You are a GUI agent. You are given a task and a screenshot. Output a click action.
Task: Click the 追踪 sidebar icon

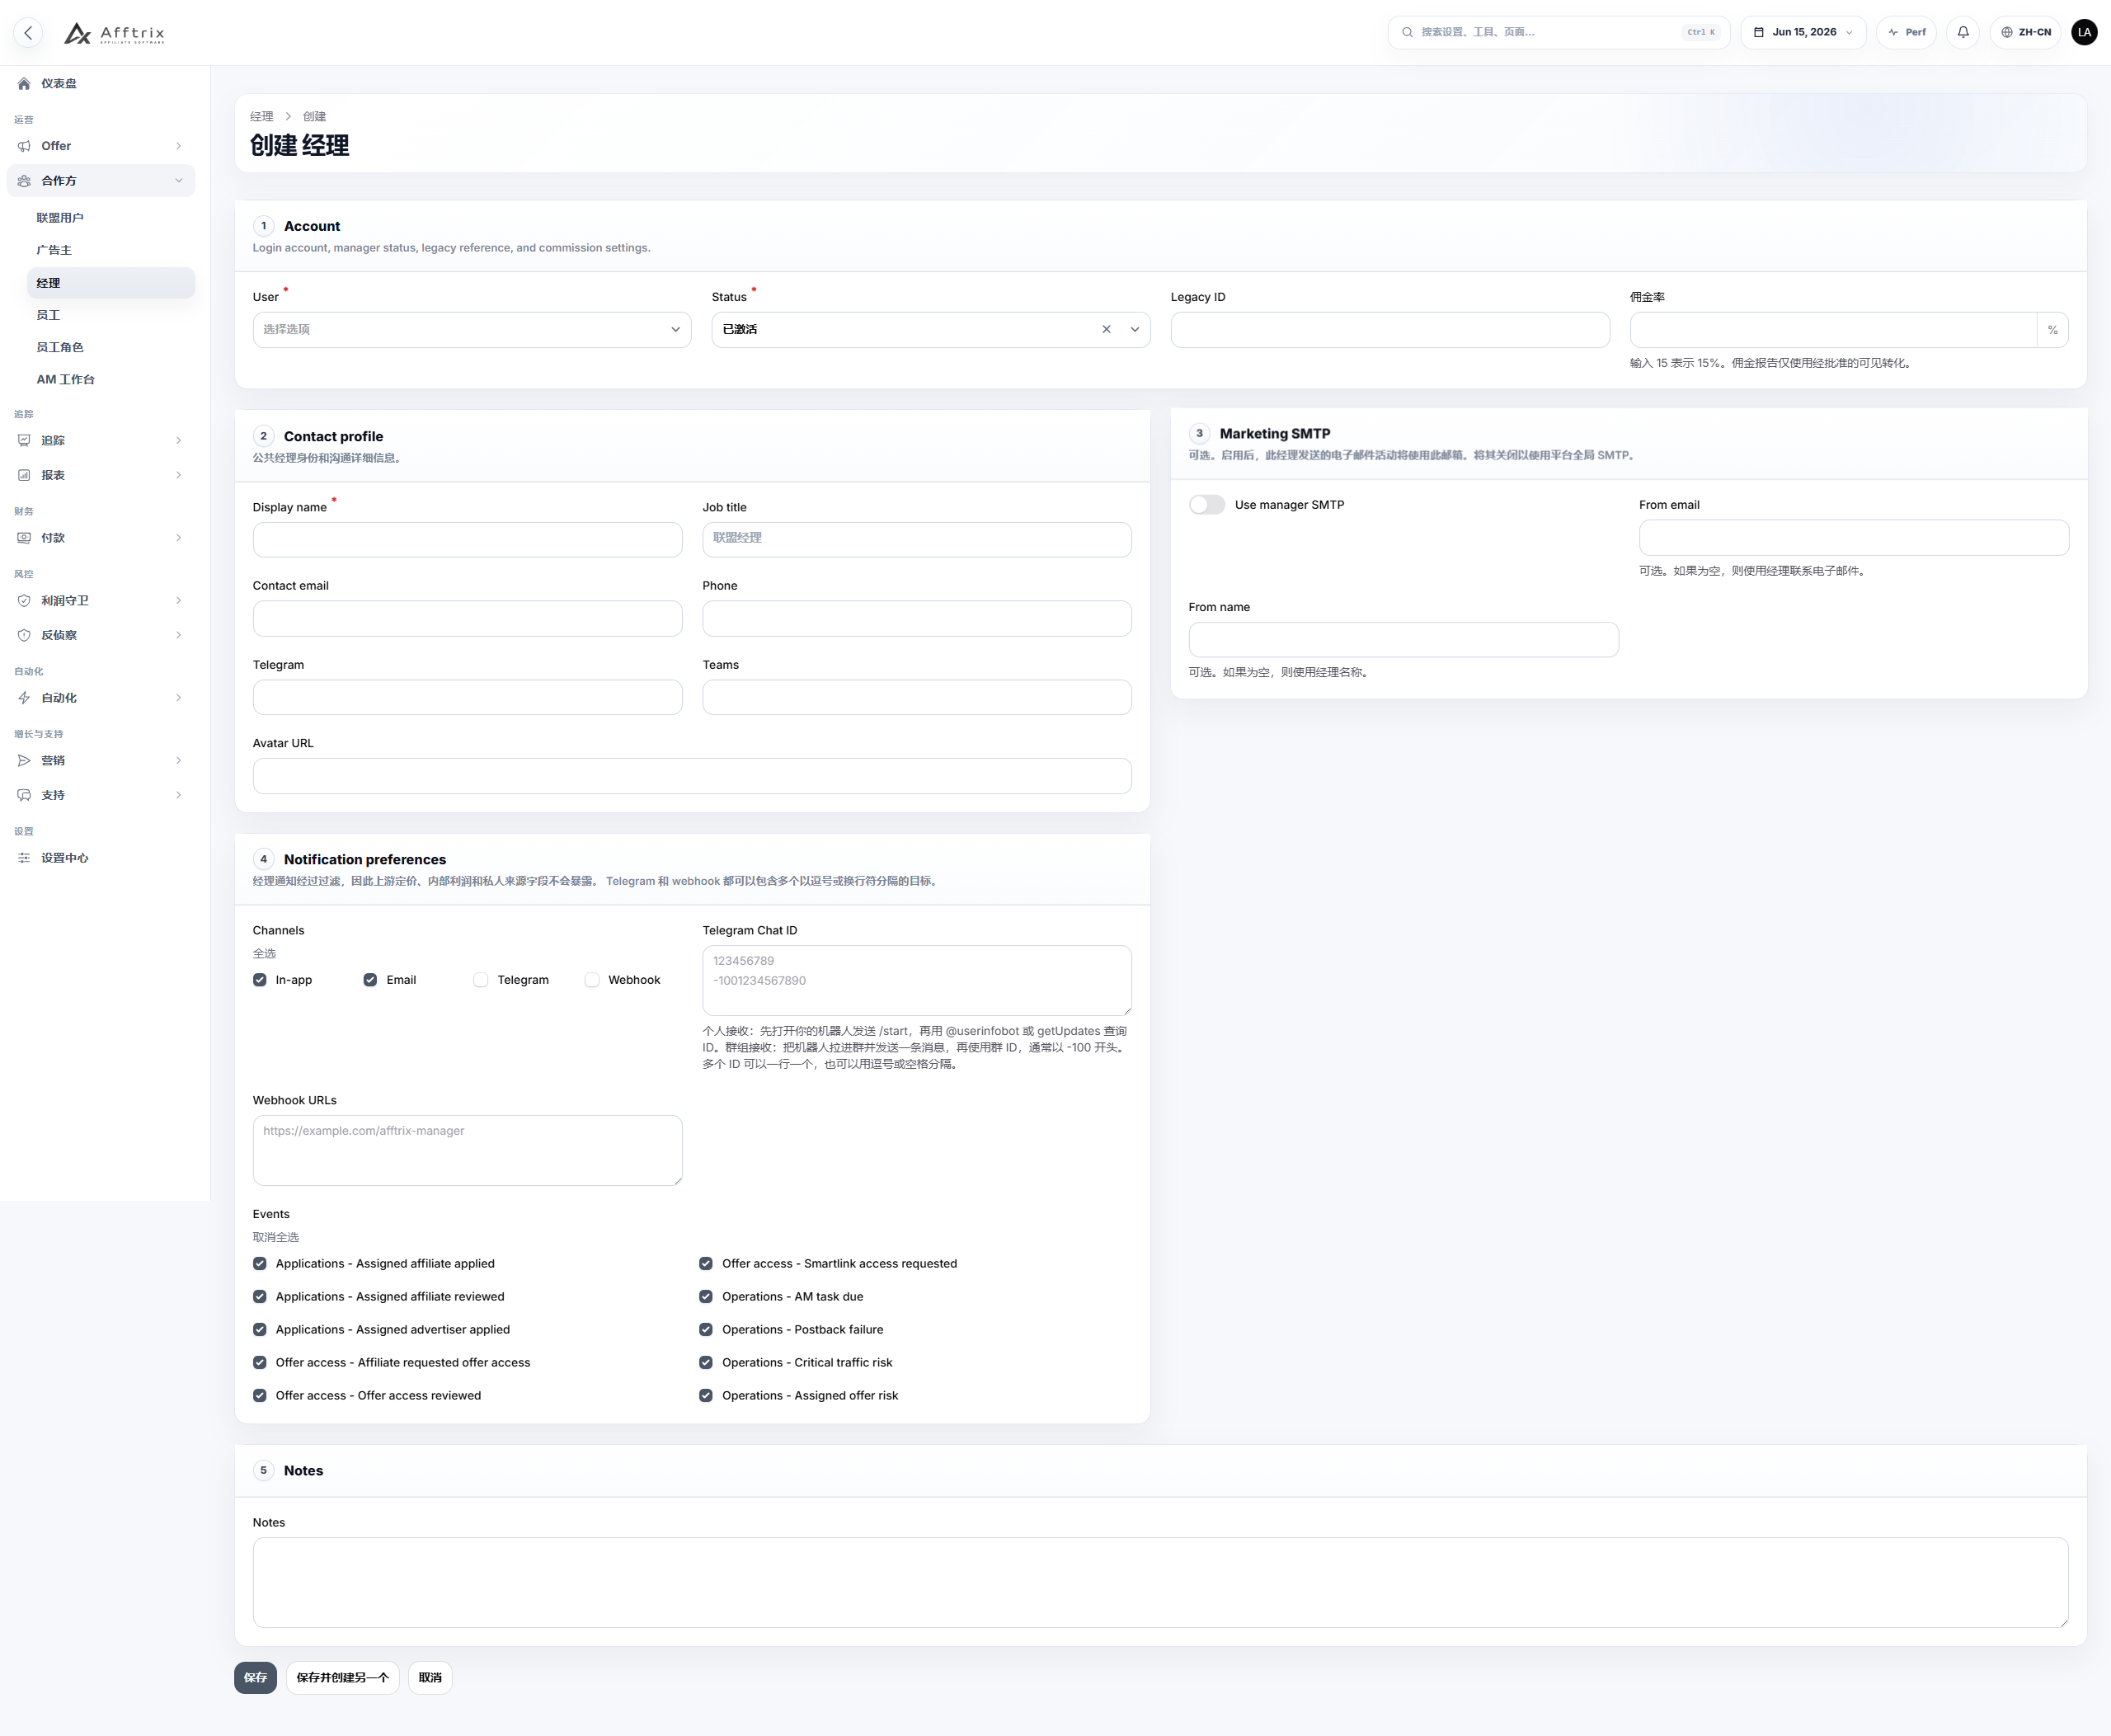(24, 440)
